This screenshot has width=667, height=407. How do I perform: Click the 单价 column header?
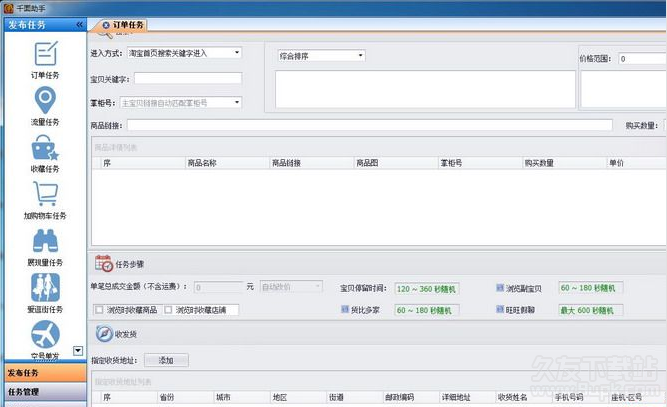(636, 163)
